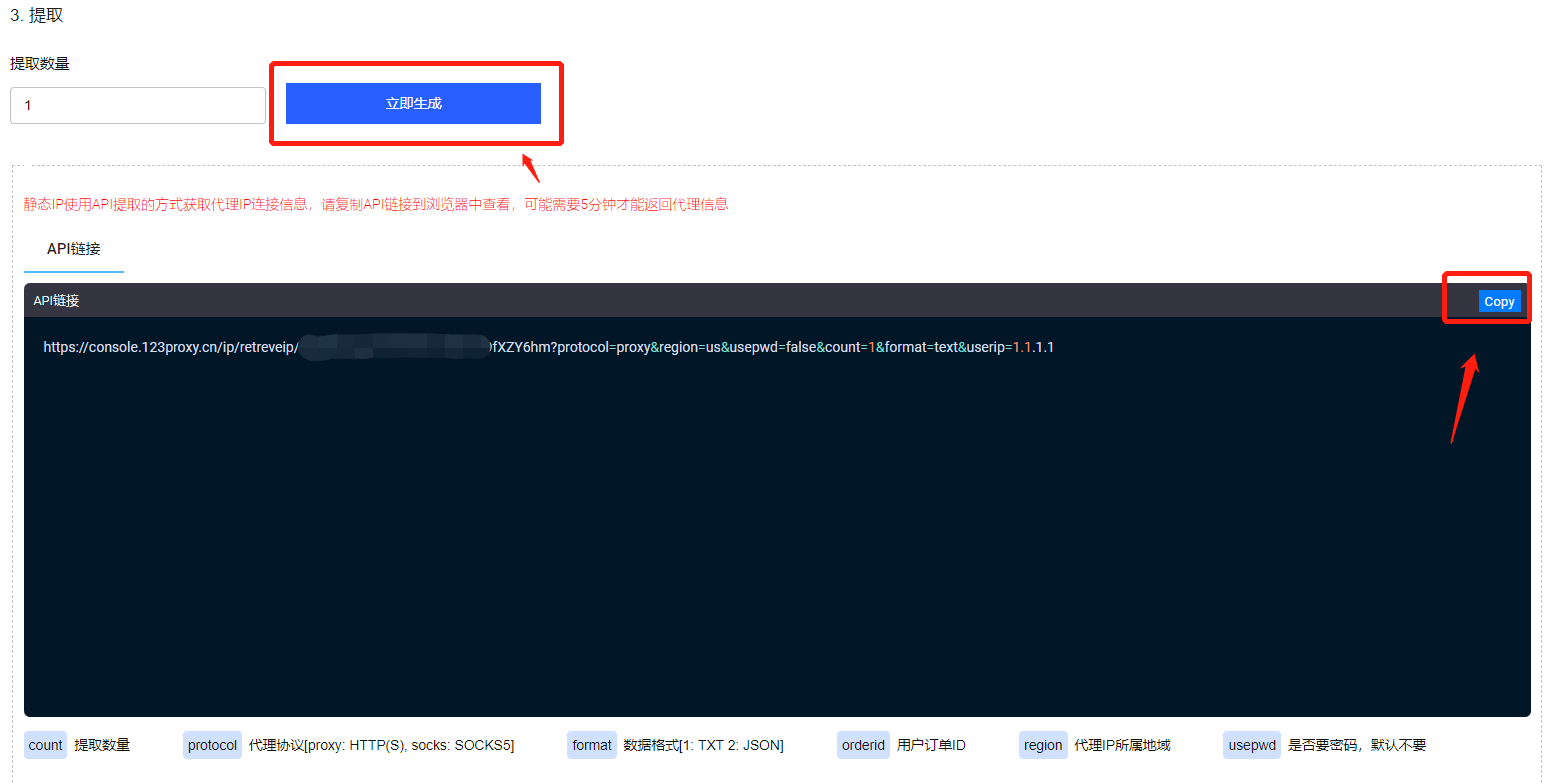
Task: Click the format description mentioning TXT and JSON
Action: pos(703,745)
